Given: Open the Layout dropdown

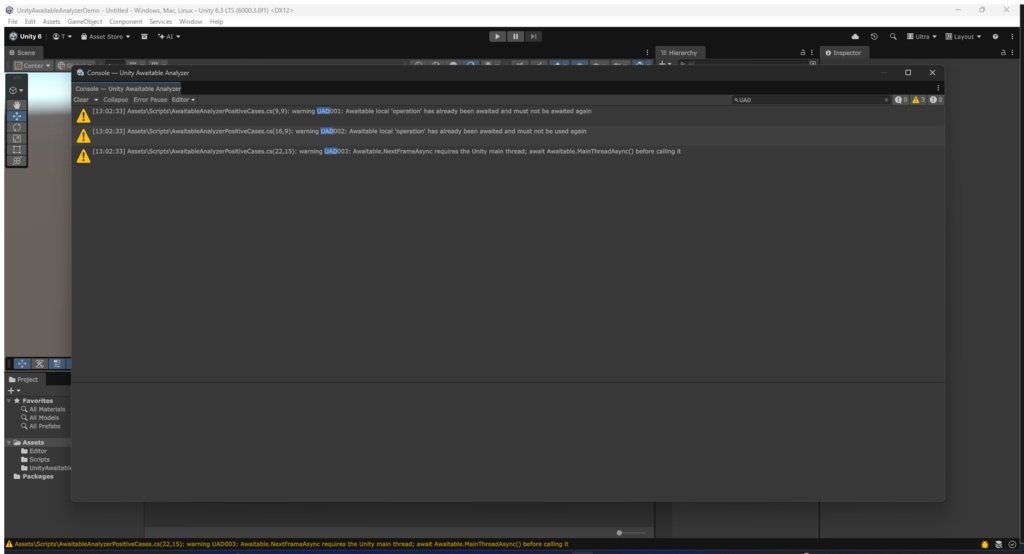Looking at the screenshot, I should 963,37.
